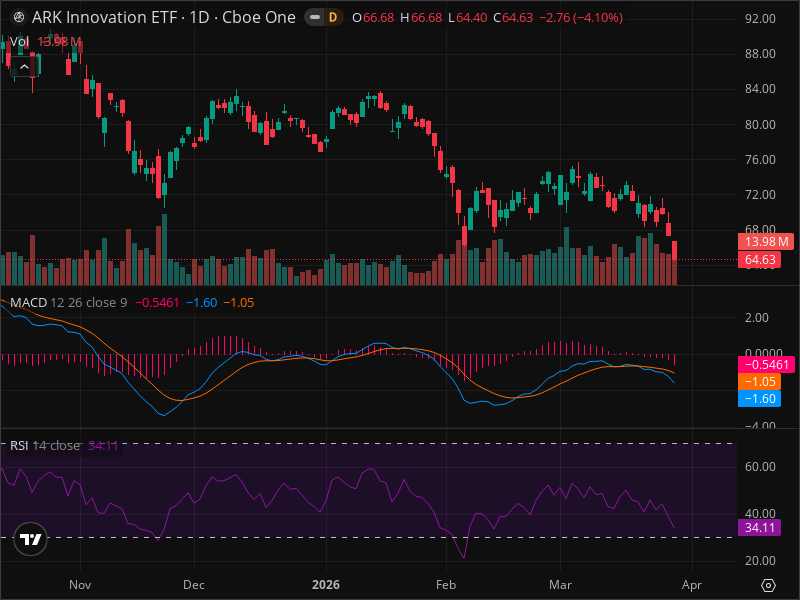This screenshot has height=600, width=800.
Task: Click the 2026 label on time axis
Action: coord(326,585)
